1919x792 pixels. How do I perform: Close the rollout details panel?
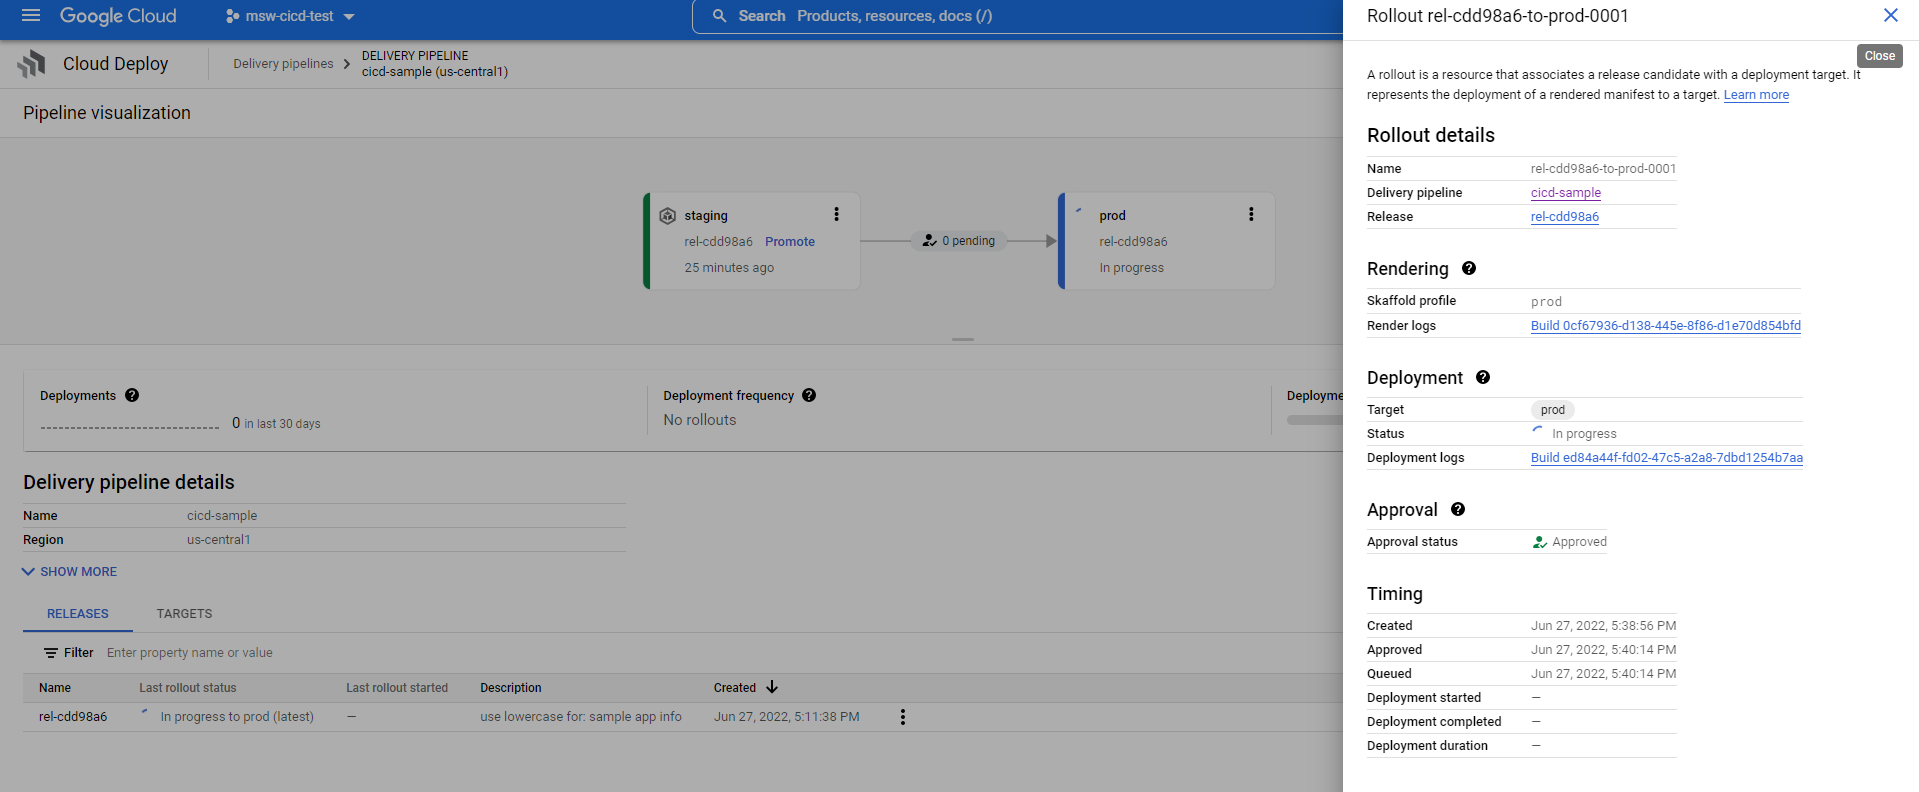point(1890,15)
